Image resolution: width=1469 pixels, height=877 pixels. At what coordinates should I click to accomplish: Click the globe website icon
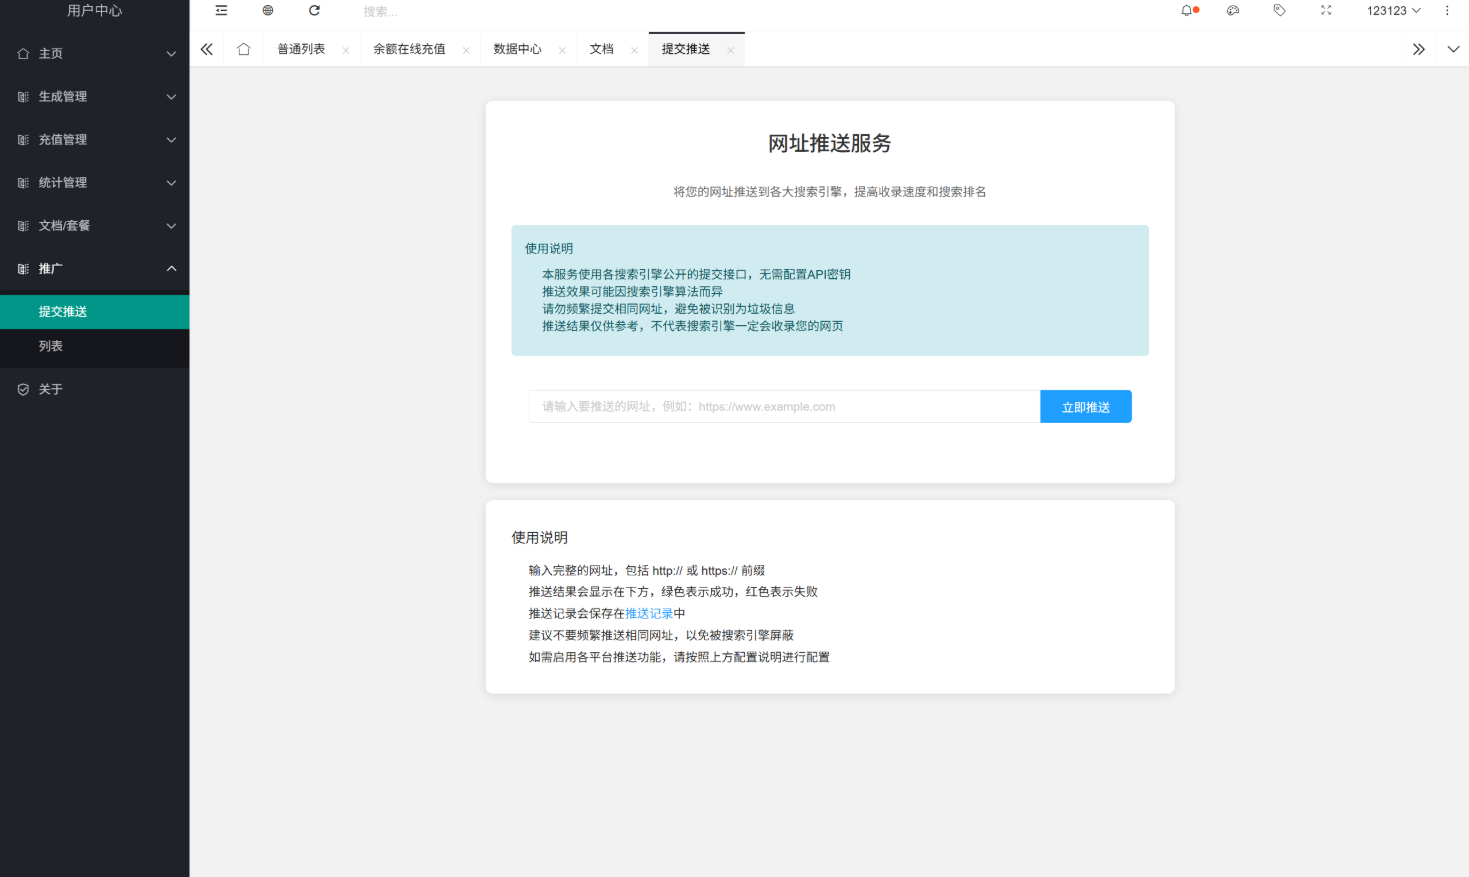tap(268, 11)
